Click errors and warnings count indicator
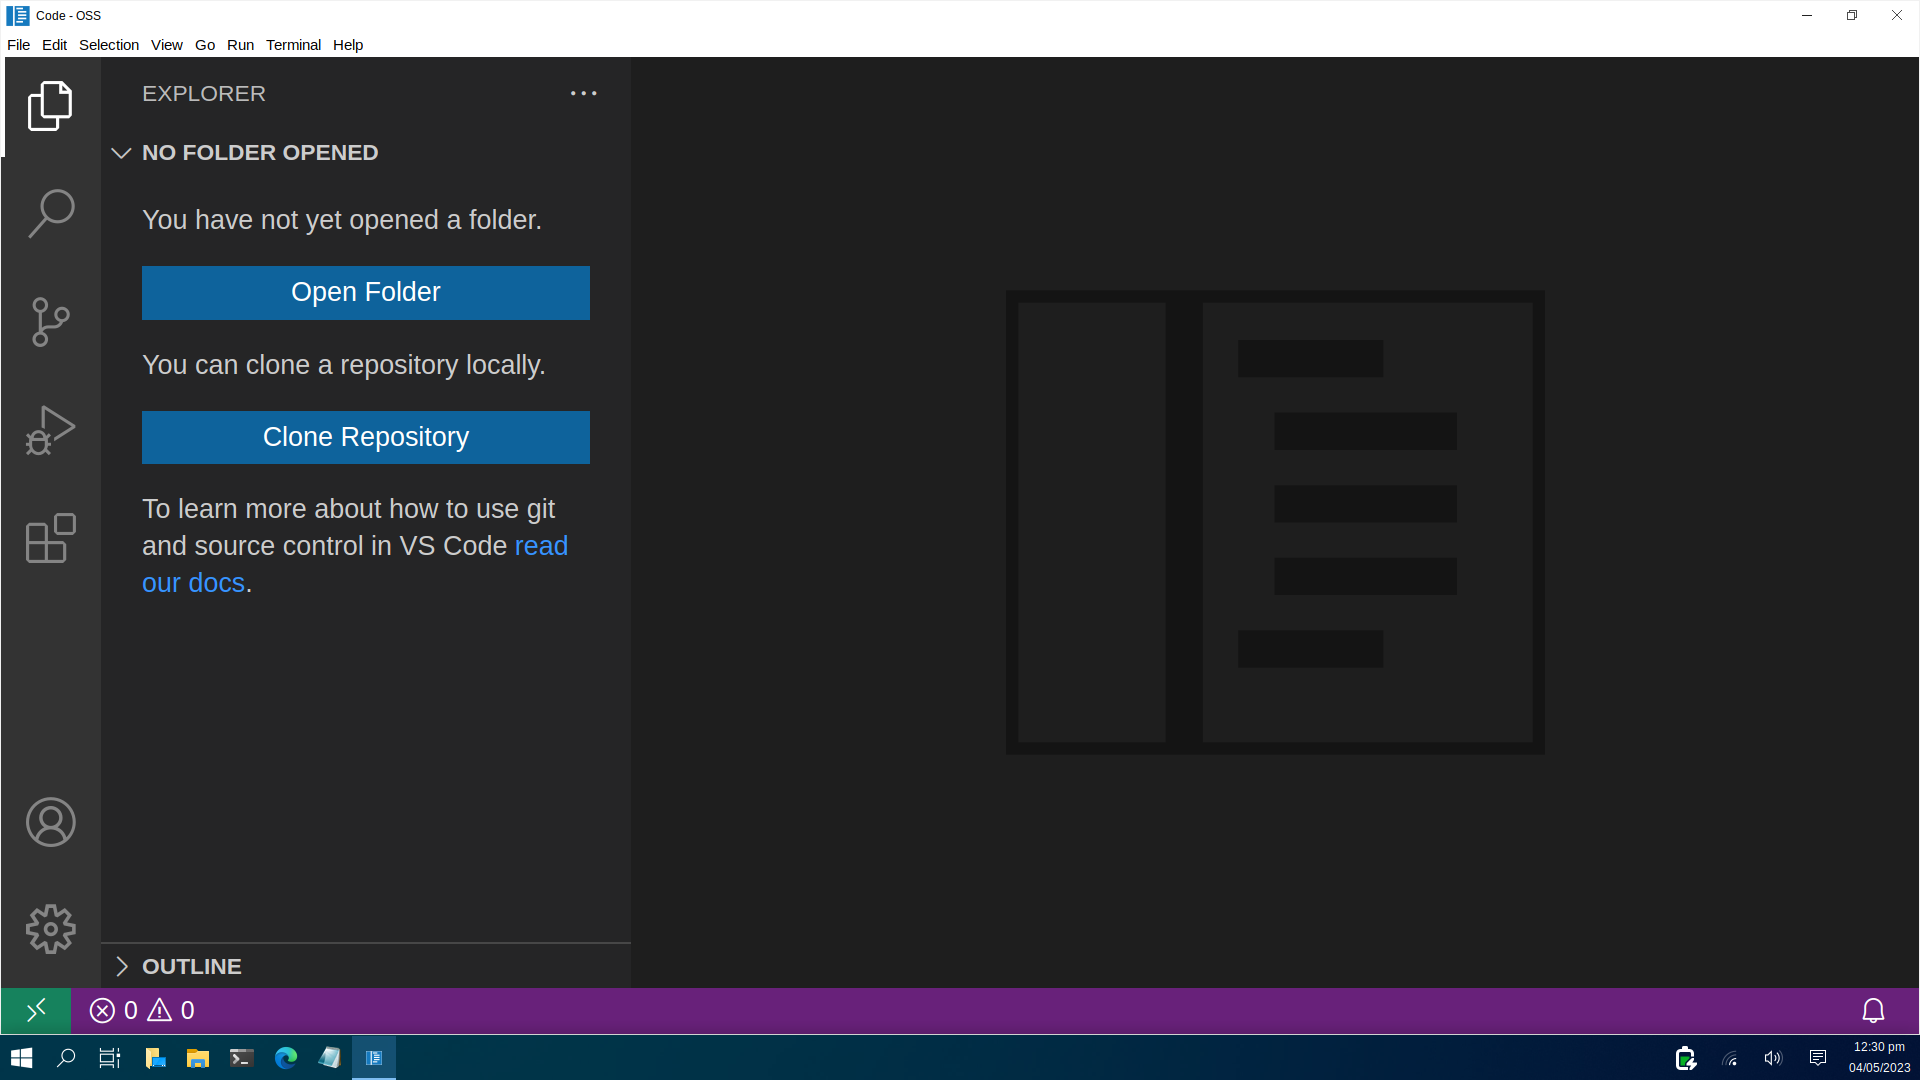This screenshot has height=1080, width=1920. coord(142,1011)
